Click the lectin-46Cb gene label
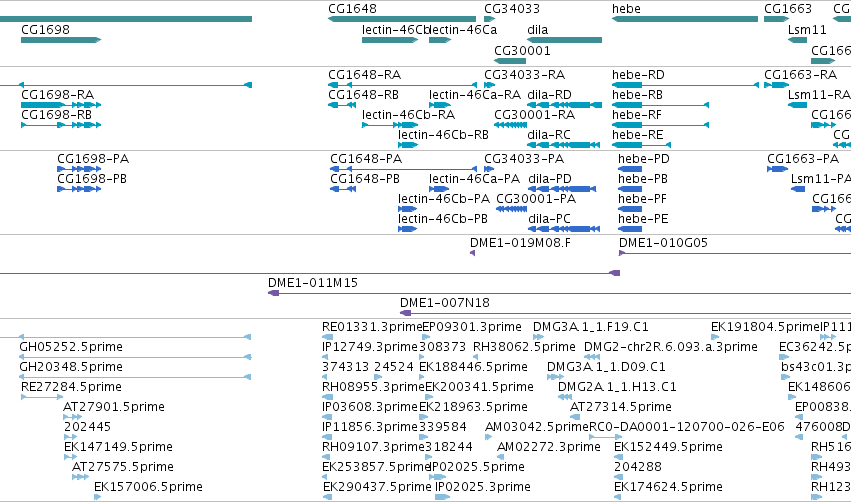 click(x=395, y=29)
